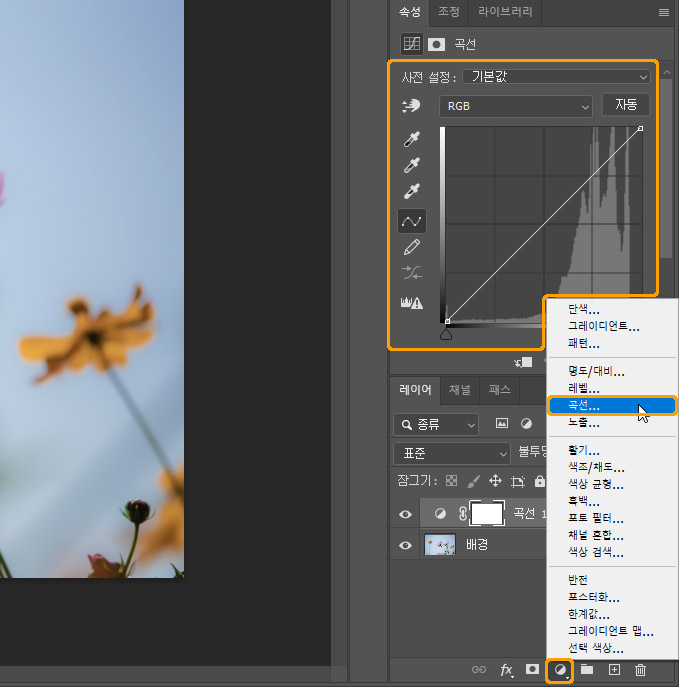Pick the white point eyedropper
The width and height of the screenshot is (679, 687).
click(411, 191)
